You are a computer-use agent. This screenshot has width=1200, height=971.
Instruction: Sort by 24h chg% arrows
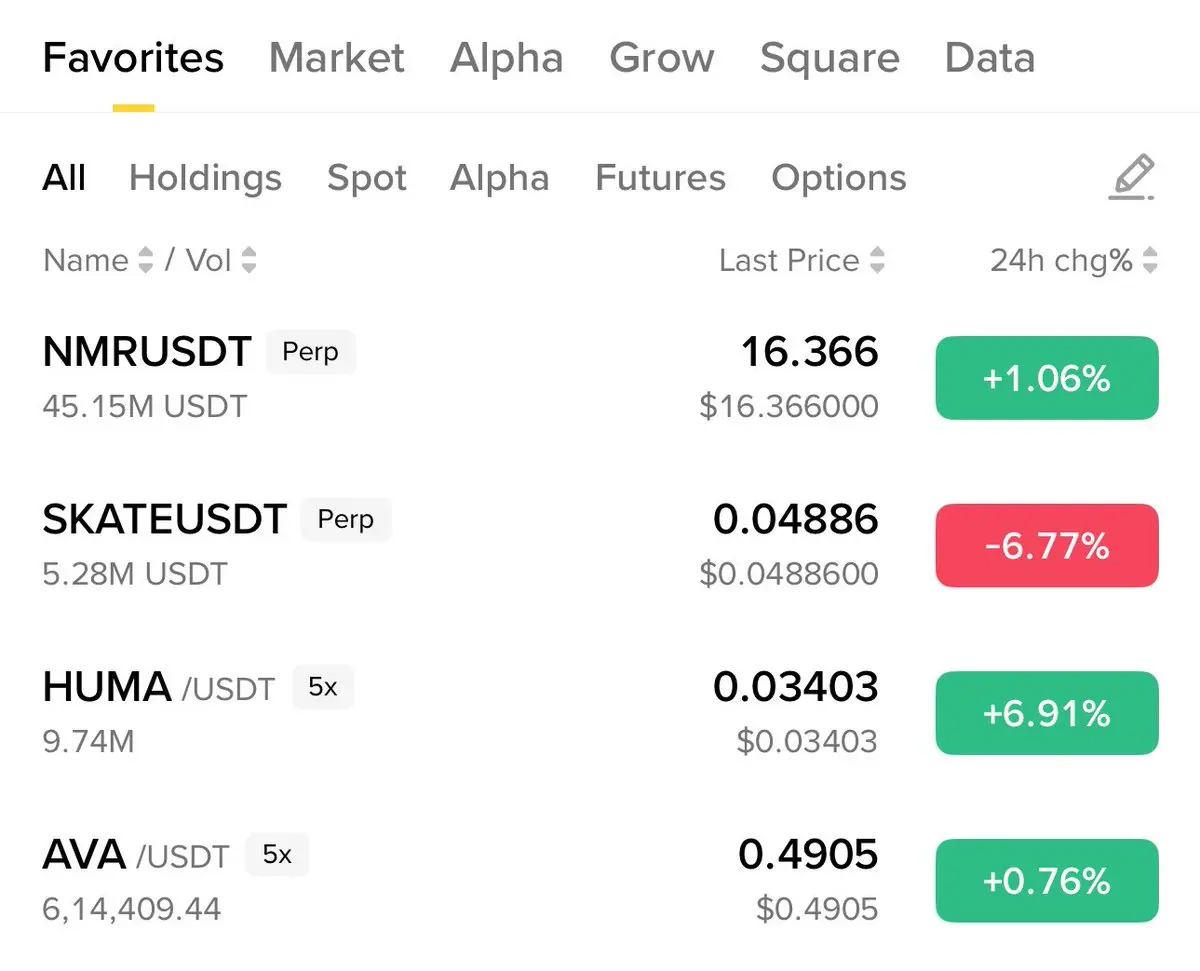click(1150, 261)
